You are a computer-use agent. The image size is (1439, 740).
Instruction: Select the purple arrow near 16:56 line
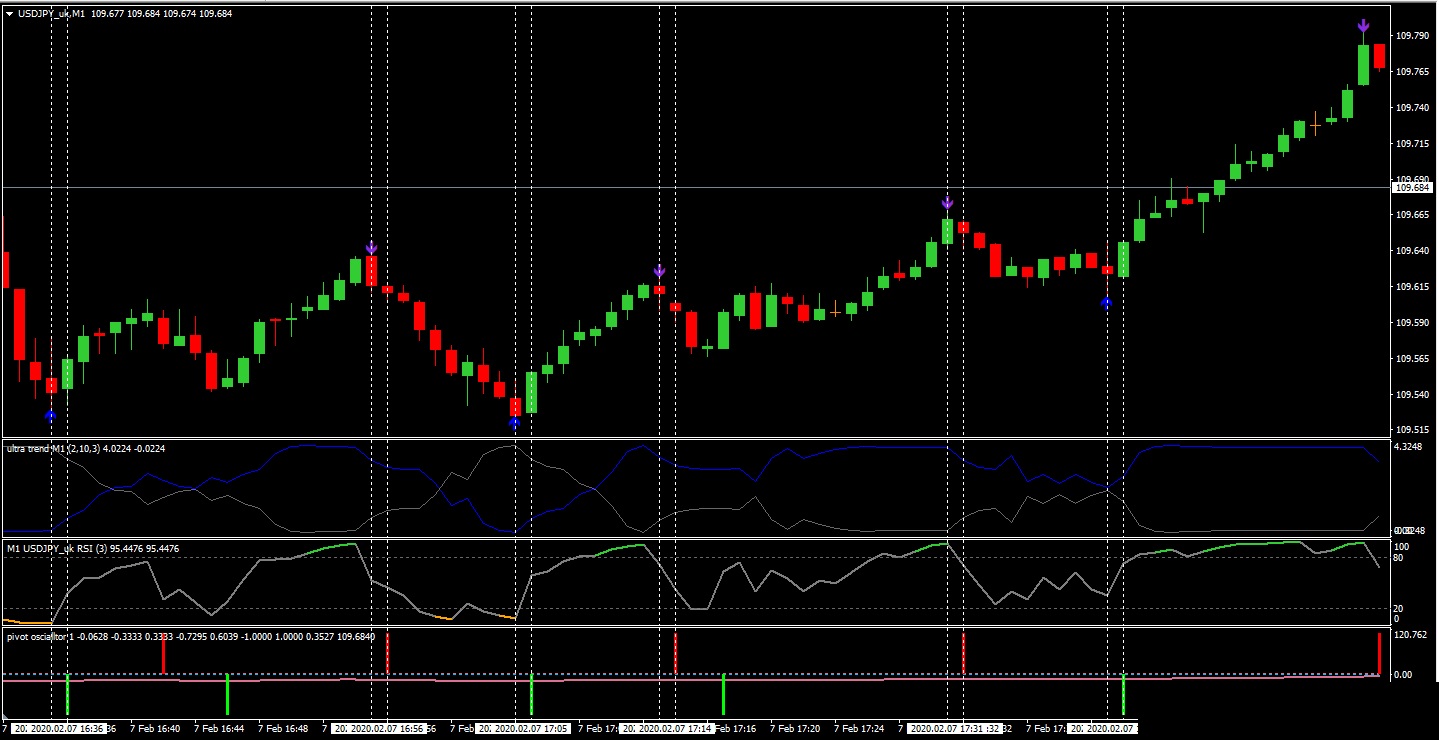(371, 248)
